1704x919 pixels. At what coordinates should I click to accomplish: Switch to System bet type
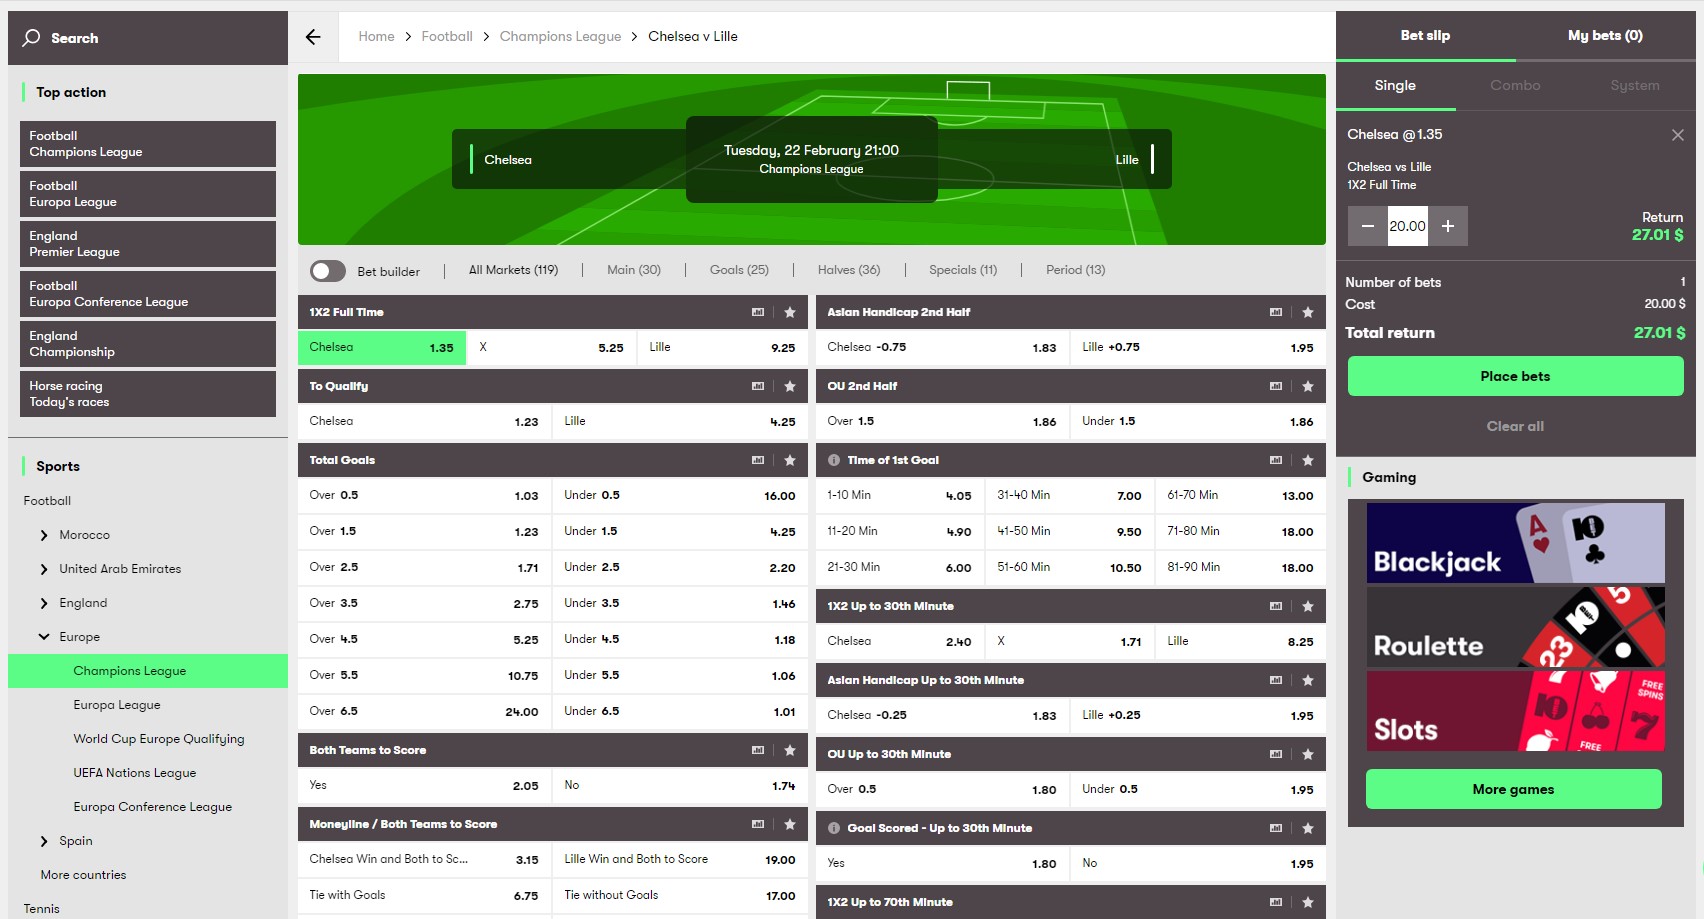pos(1635,86)
